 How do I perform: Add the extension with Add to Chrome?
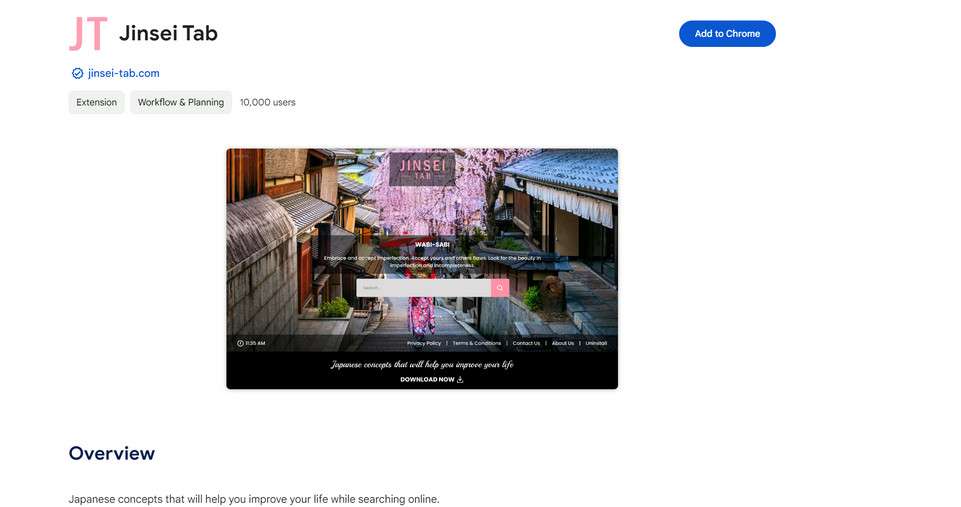point(727,34)
